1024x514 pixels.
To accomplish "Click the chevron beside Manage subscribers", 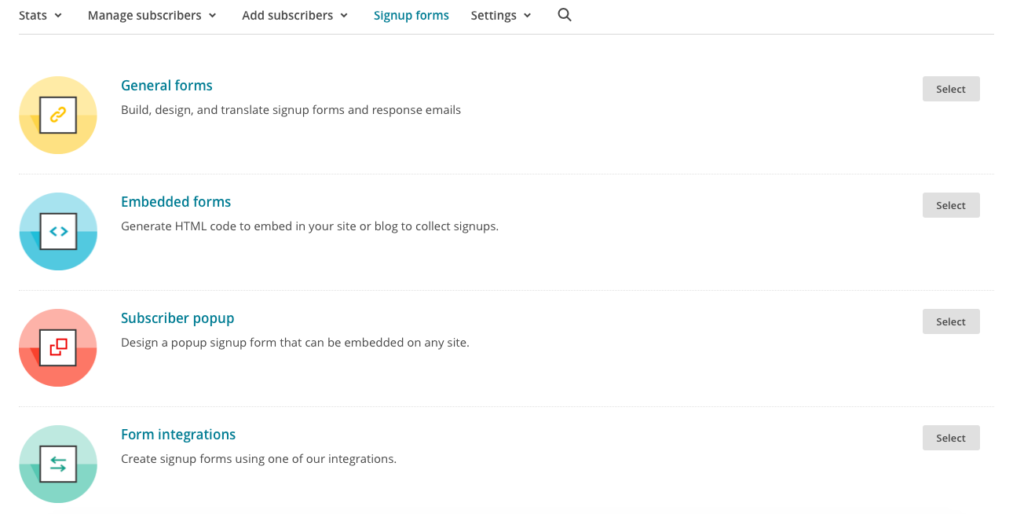I will point(212,16).
